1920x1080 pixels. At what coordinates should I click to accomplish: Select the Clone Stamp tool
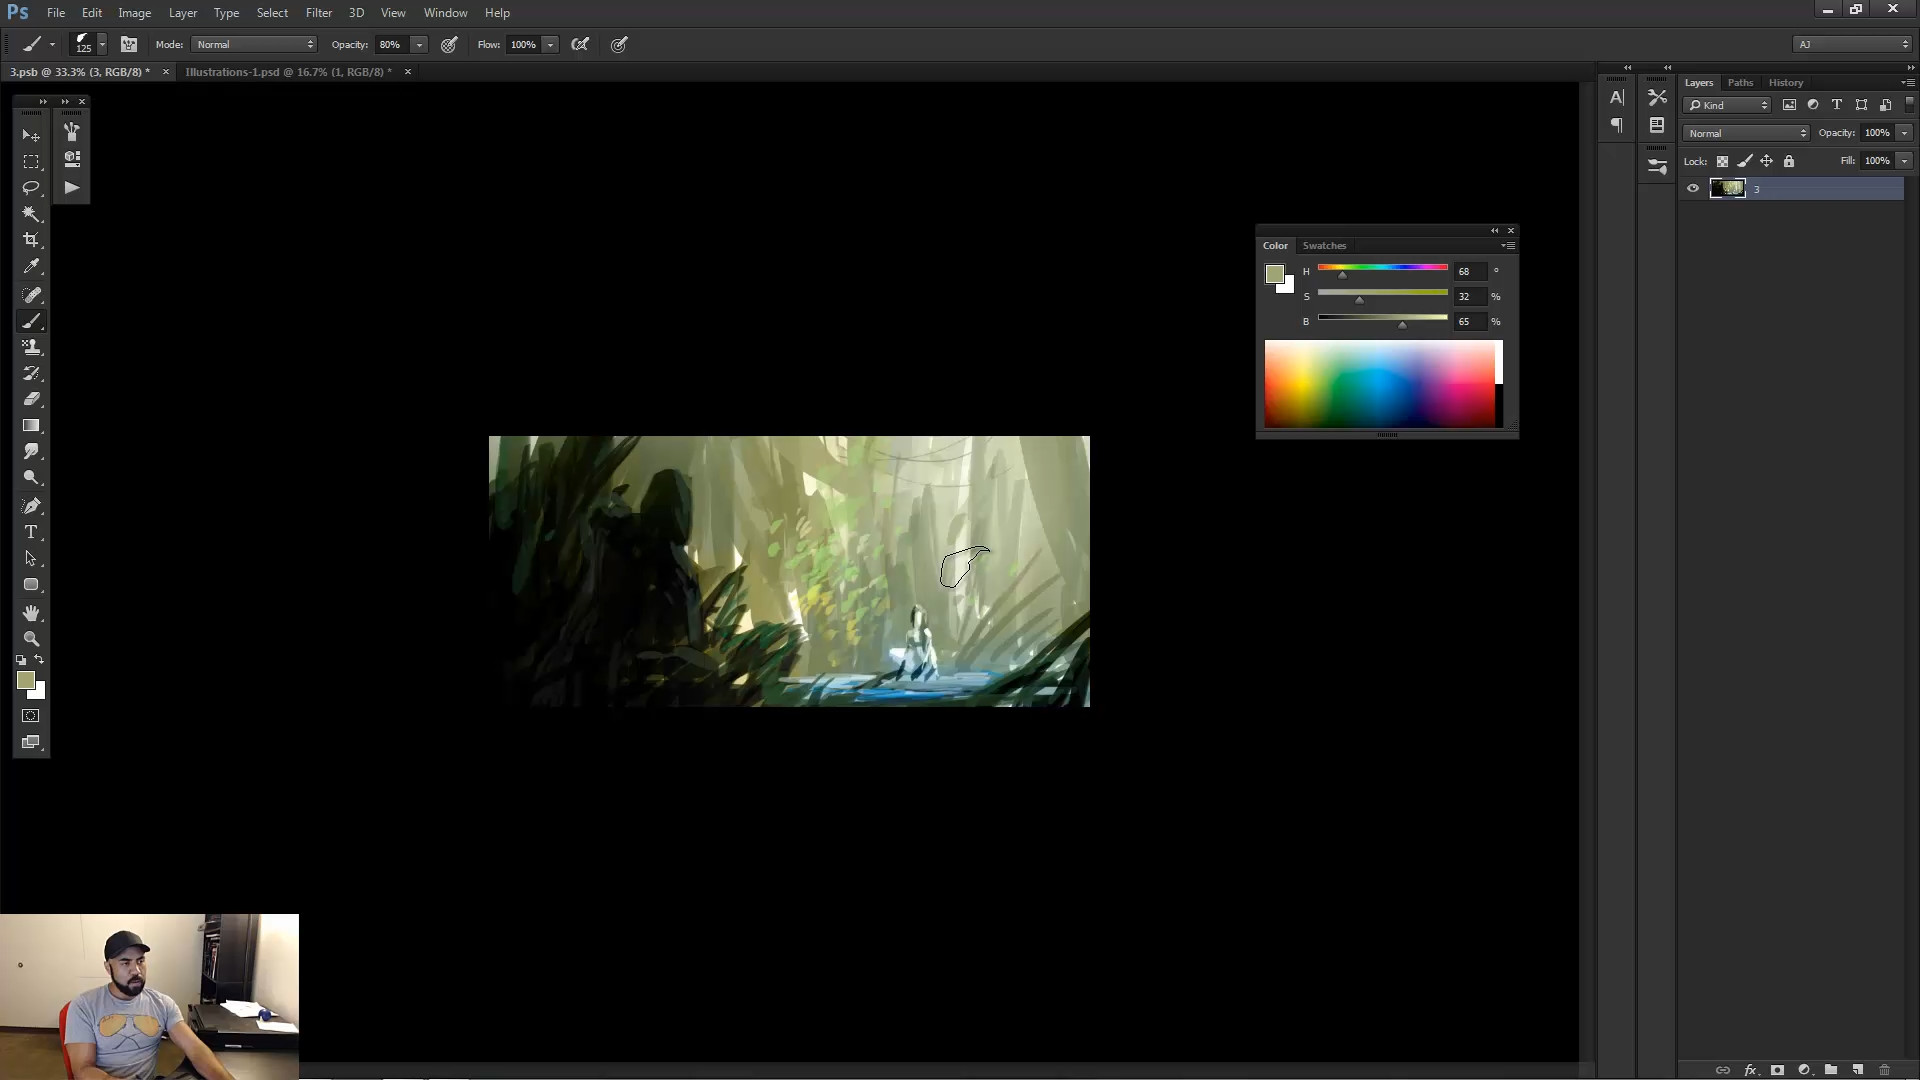tap(31, 347)
